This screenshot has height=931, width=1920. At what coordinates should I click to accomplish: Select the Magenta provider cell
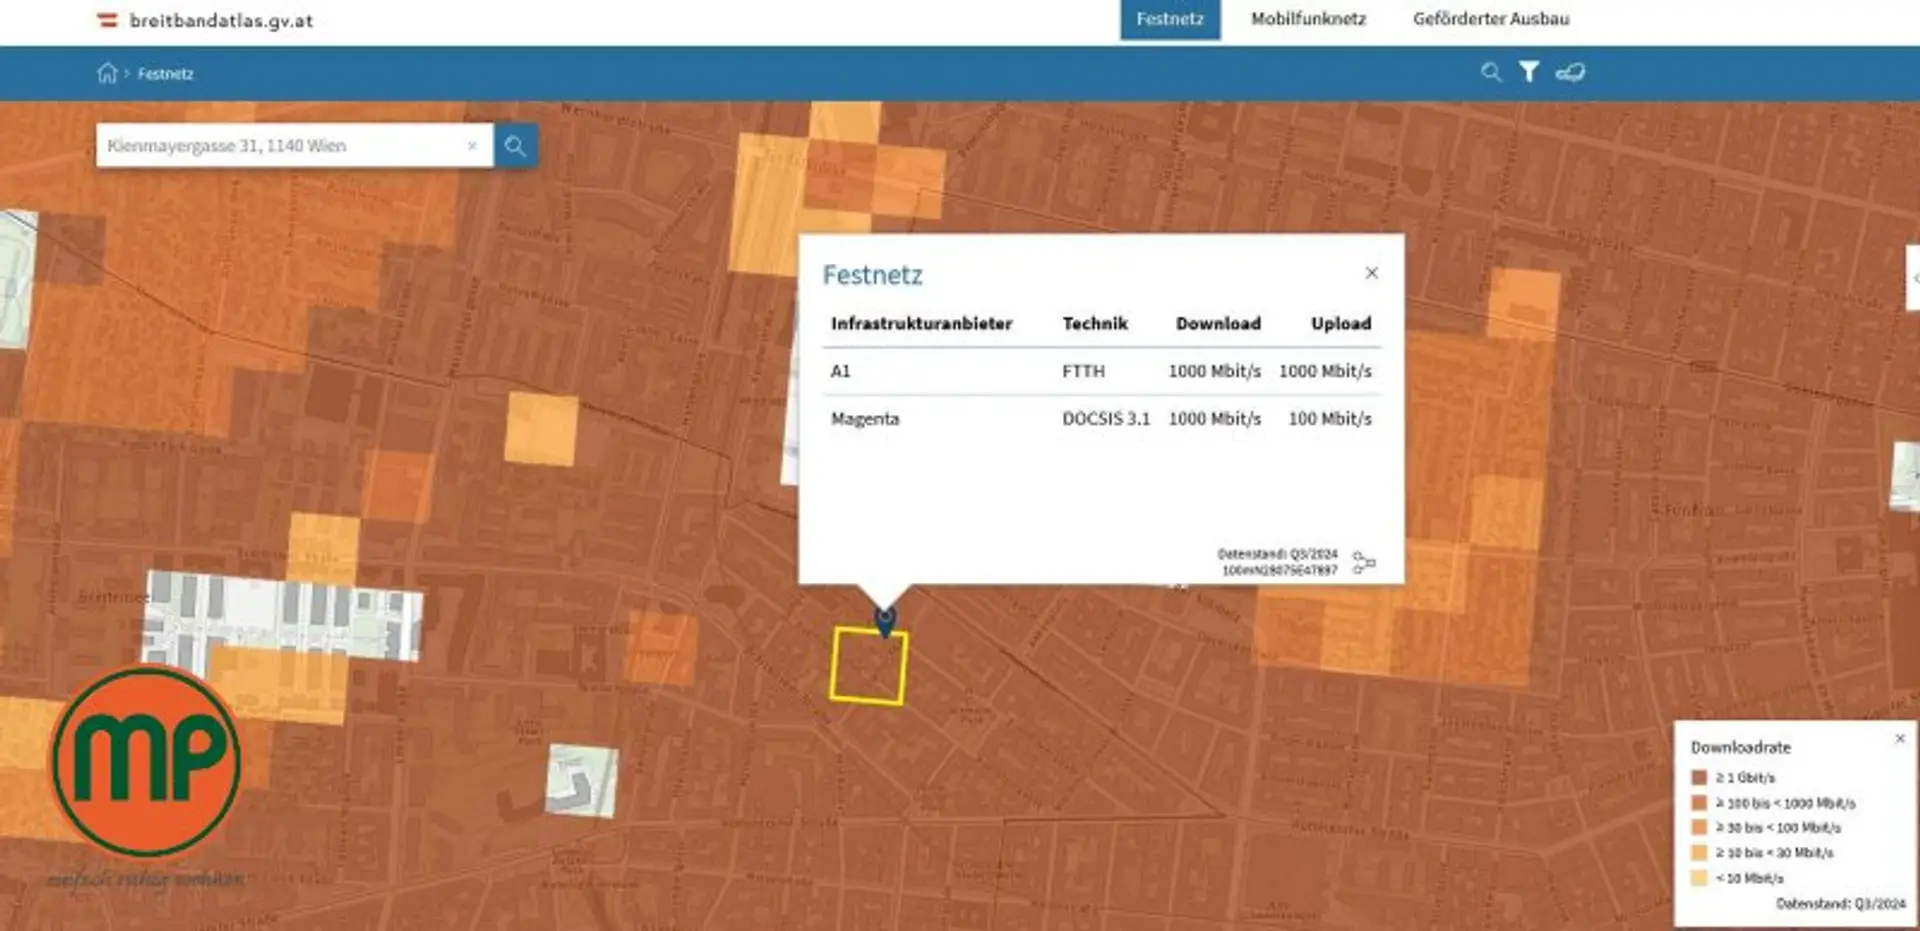pyautogui.click(x=865, y=419)
